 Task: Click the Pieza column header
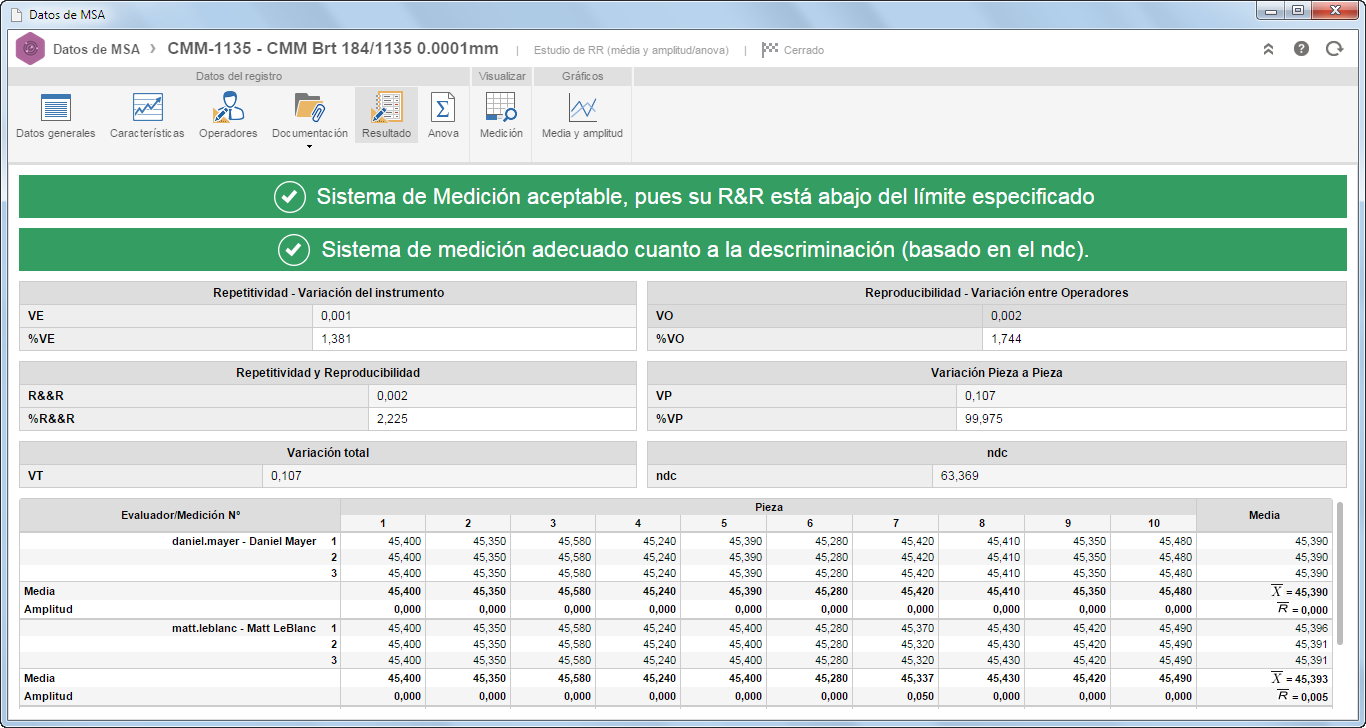click(768, 507)
